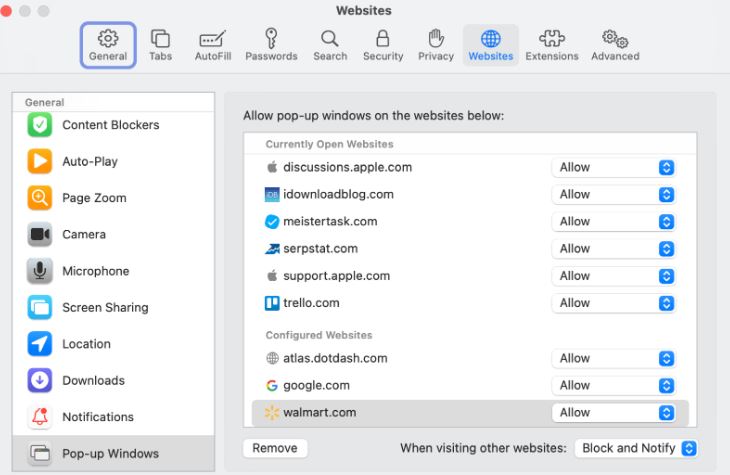Open the pop-up dropdown for walmart.com
This screenshot has width=730, height=475.
pos(613,413)
